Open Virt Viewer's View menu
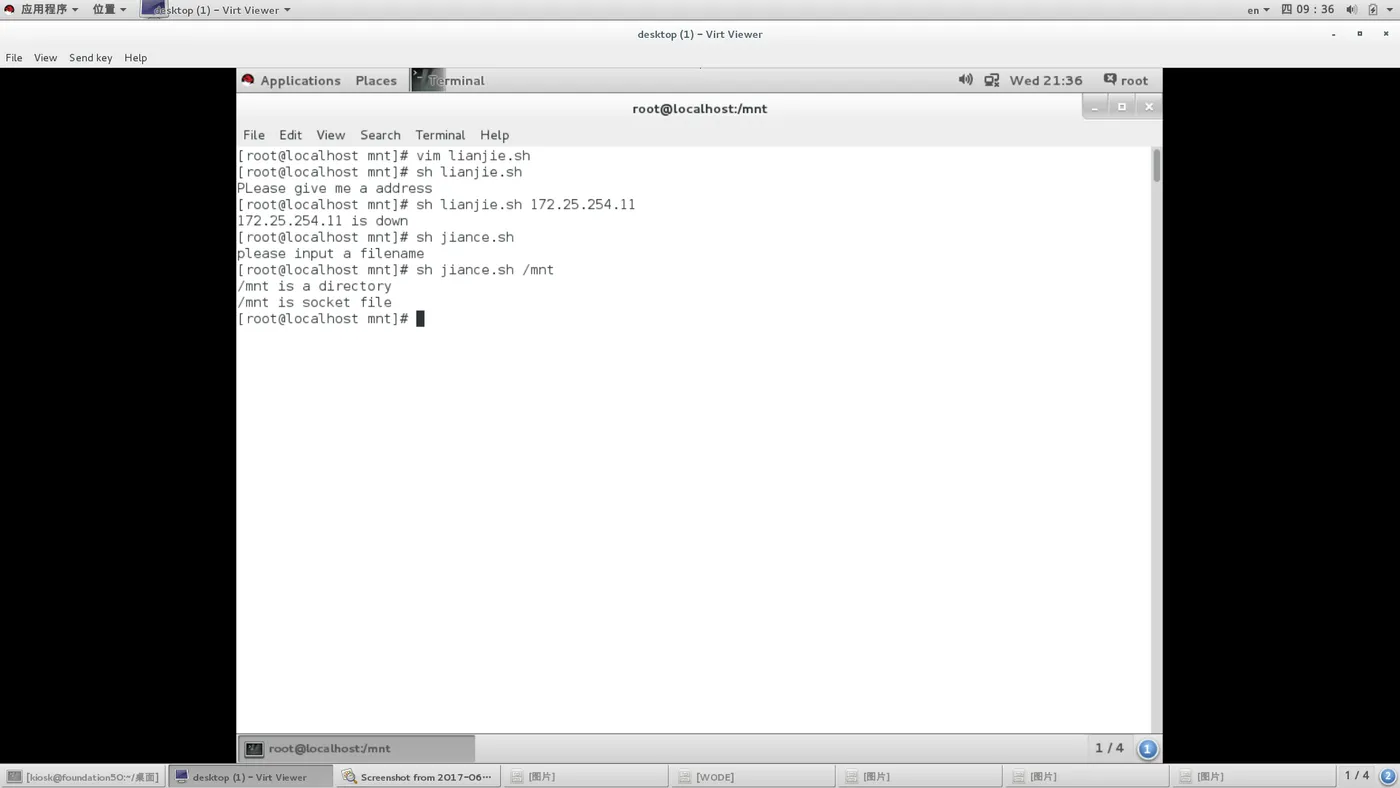The height and width of the screenshot is (788, 1400). [45, 58]
